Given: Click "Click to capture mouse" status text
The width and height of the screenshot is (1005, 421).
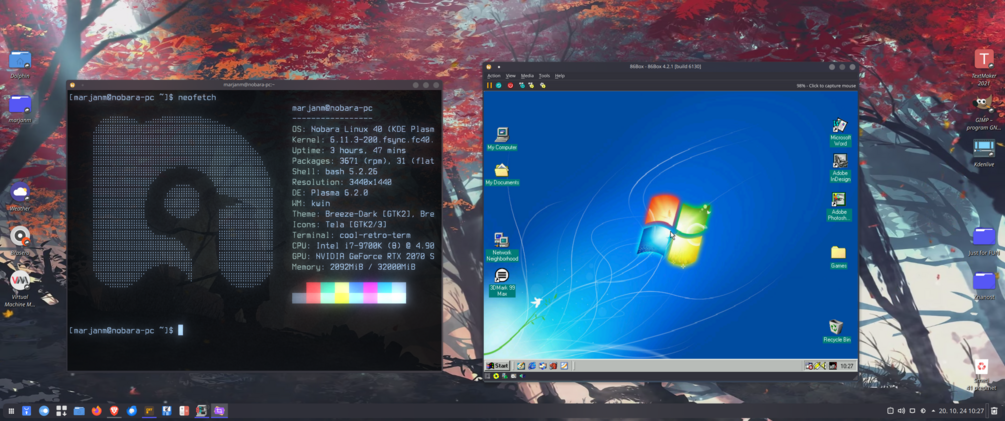Looking at the screenshot, I should pyautogui.click(x=831, y=85).
